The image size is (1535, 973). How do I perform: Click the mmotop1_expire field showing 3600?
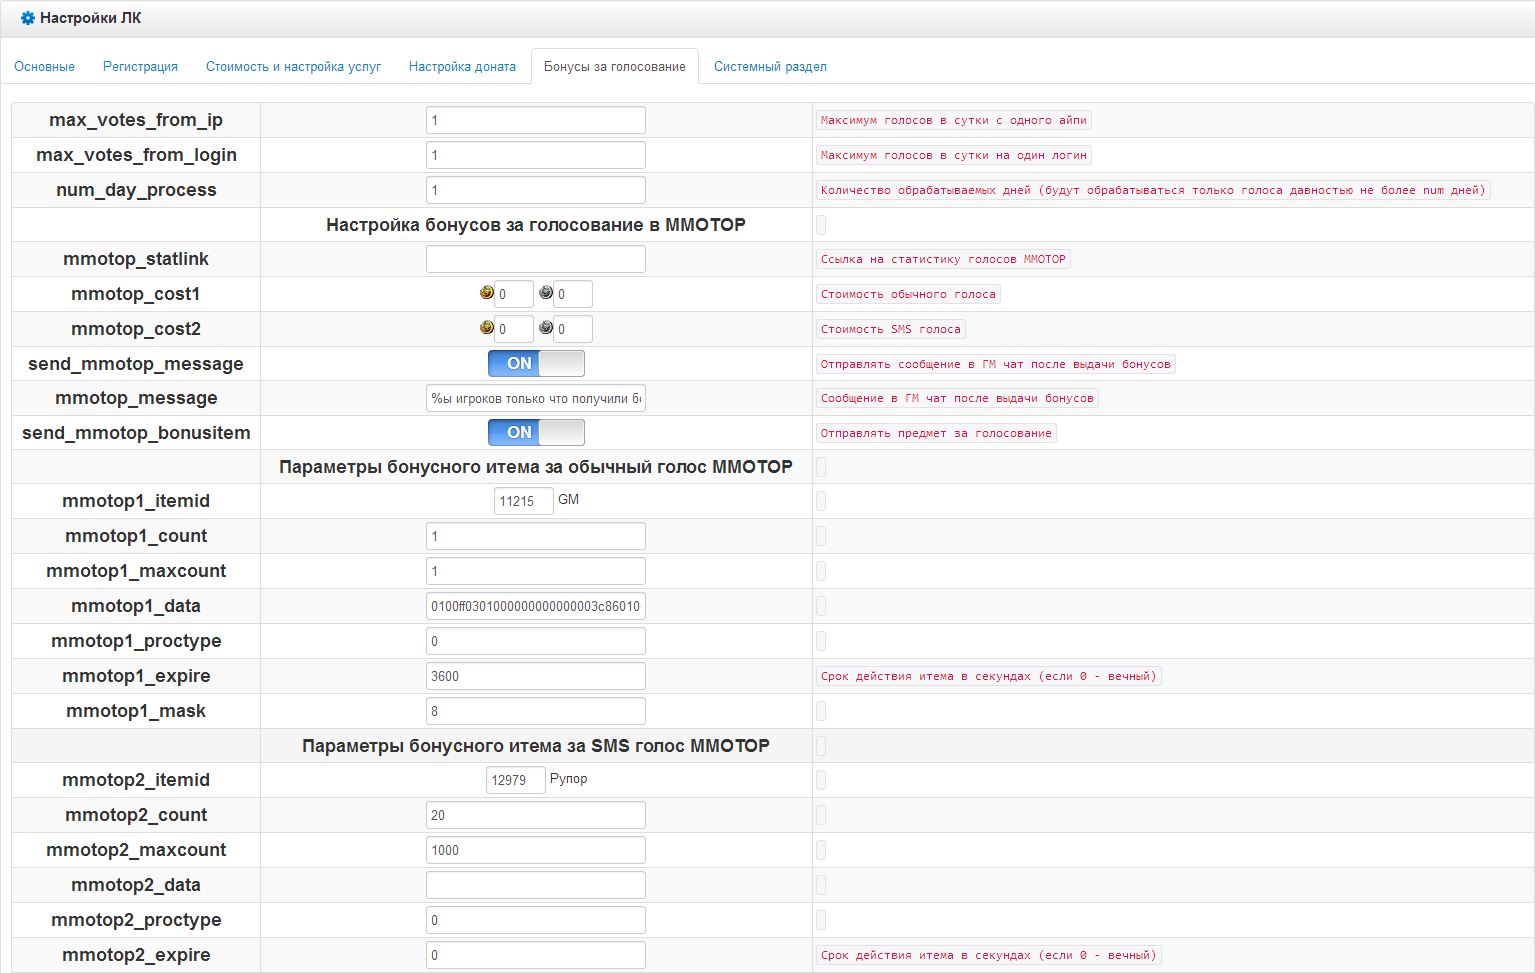tap(536, 676)
